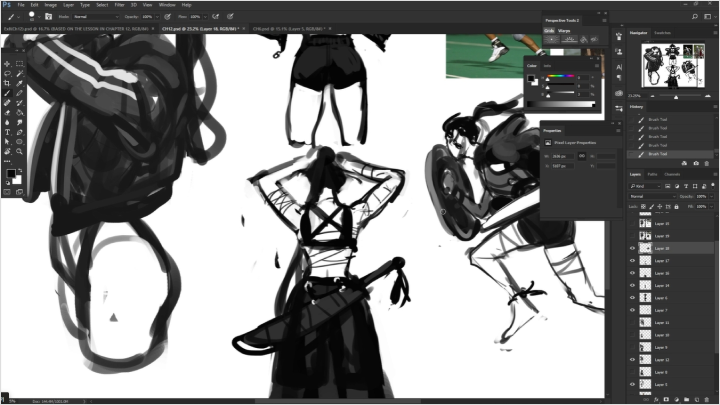Open the Edit Toolbar ellipsis button

pos(7,161)
